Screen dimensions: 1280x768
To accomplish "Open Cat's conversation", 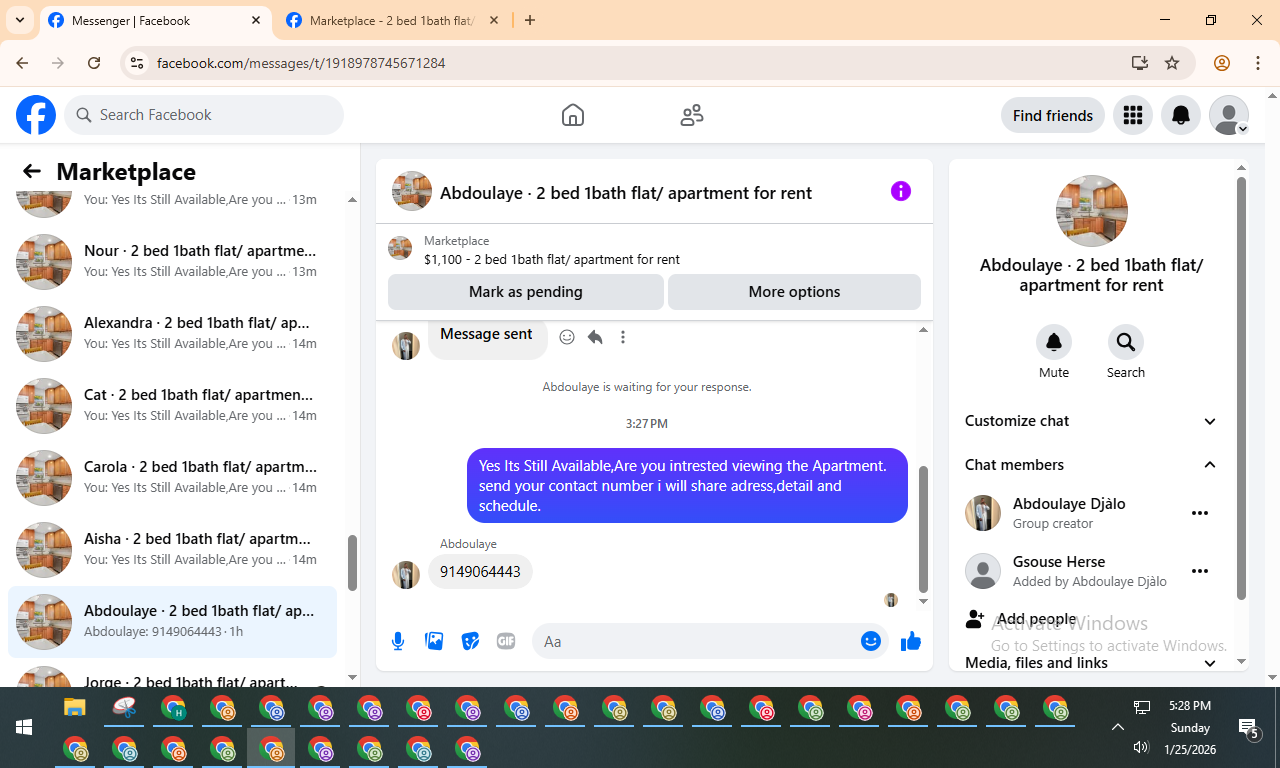I will pos(172,405).
